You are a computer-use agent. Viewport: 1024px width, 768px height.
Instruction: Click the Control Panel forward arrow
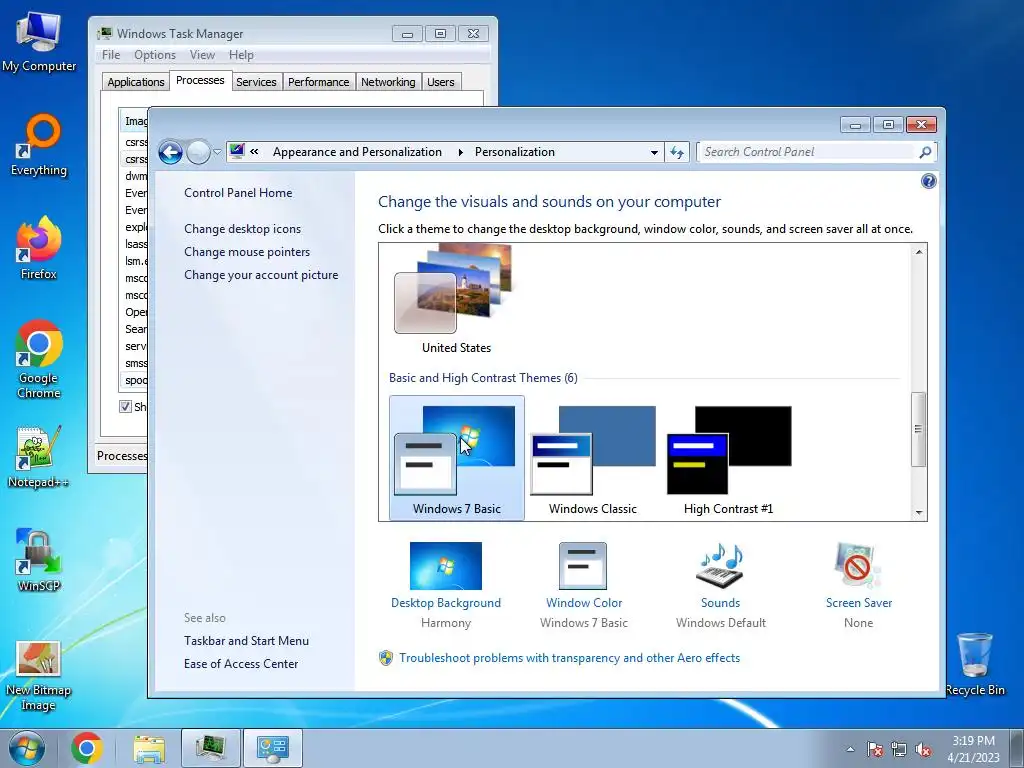tap(199, 152)
